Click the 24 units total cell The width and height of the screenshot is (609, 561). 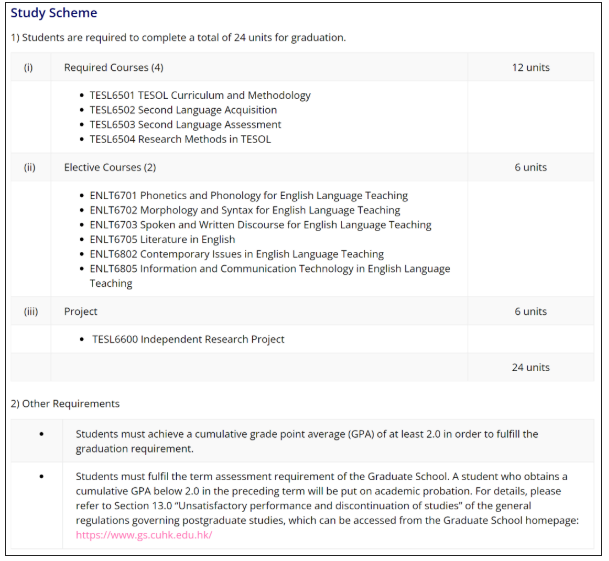(531, 367)
